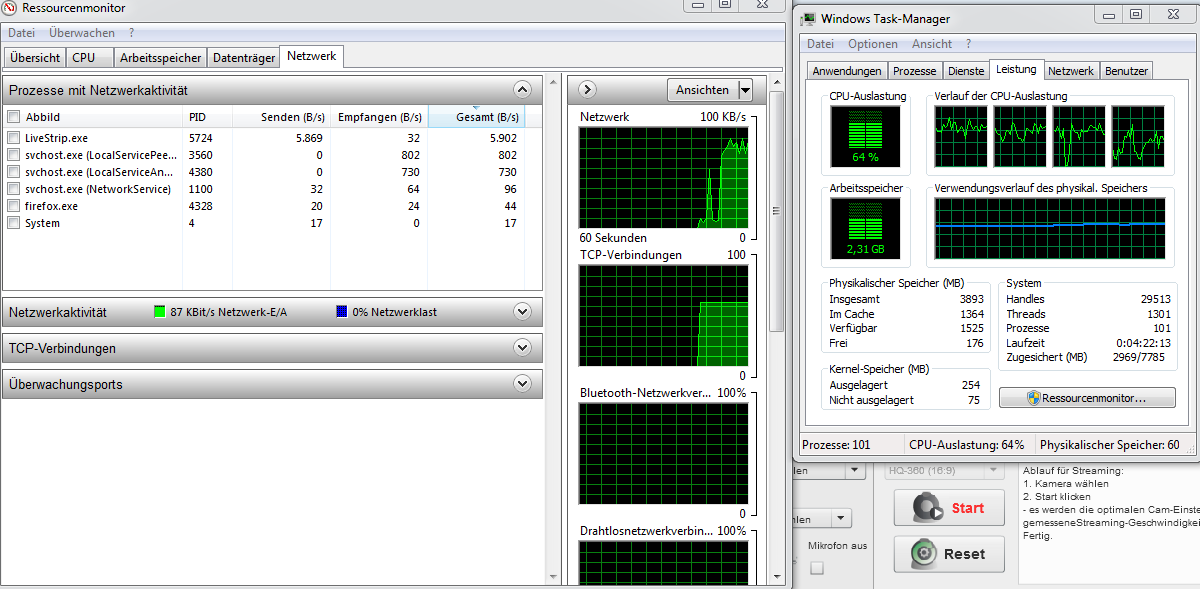Click PID value 5724
The height and width of the screenshot is (589, 1200).
coord(201,138)
